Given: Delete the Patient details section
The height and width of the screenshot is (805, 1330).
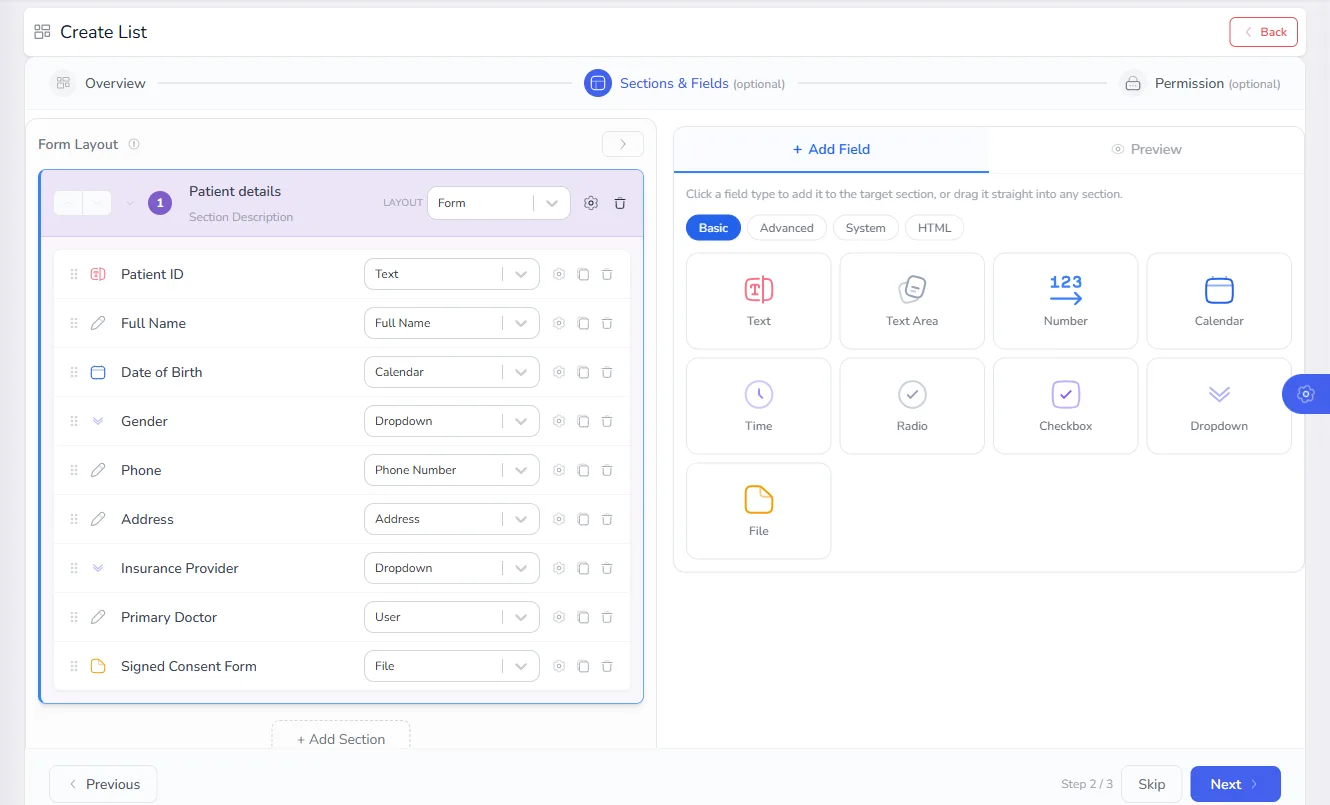Looking at the screenshot, I should click(x=620, y=203).
